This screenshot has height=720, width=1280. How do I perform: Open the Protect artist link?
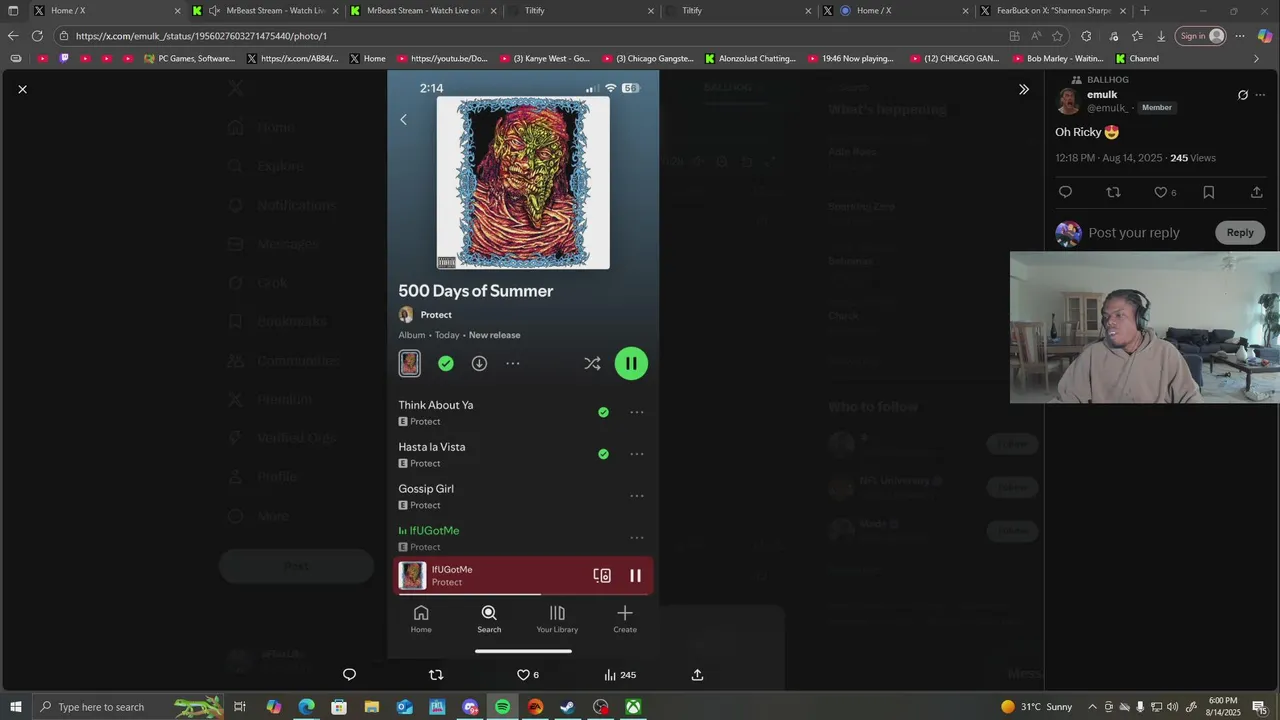[436, 315]
